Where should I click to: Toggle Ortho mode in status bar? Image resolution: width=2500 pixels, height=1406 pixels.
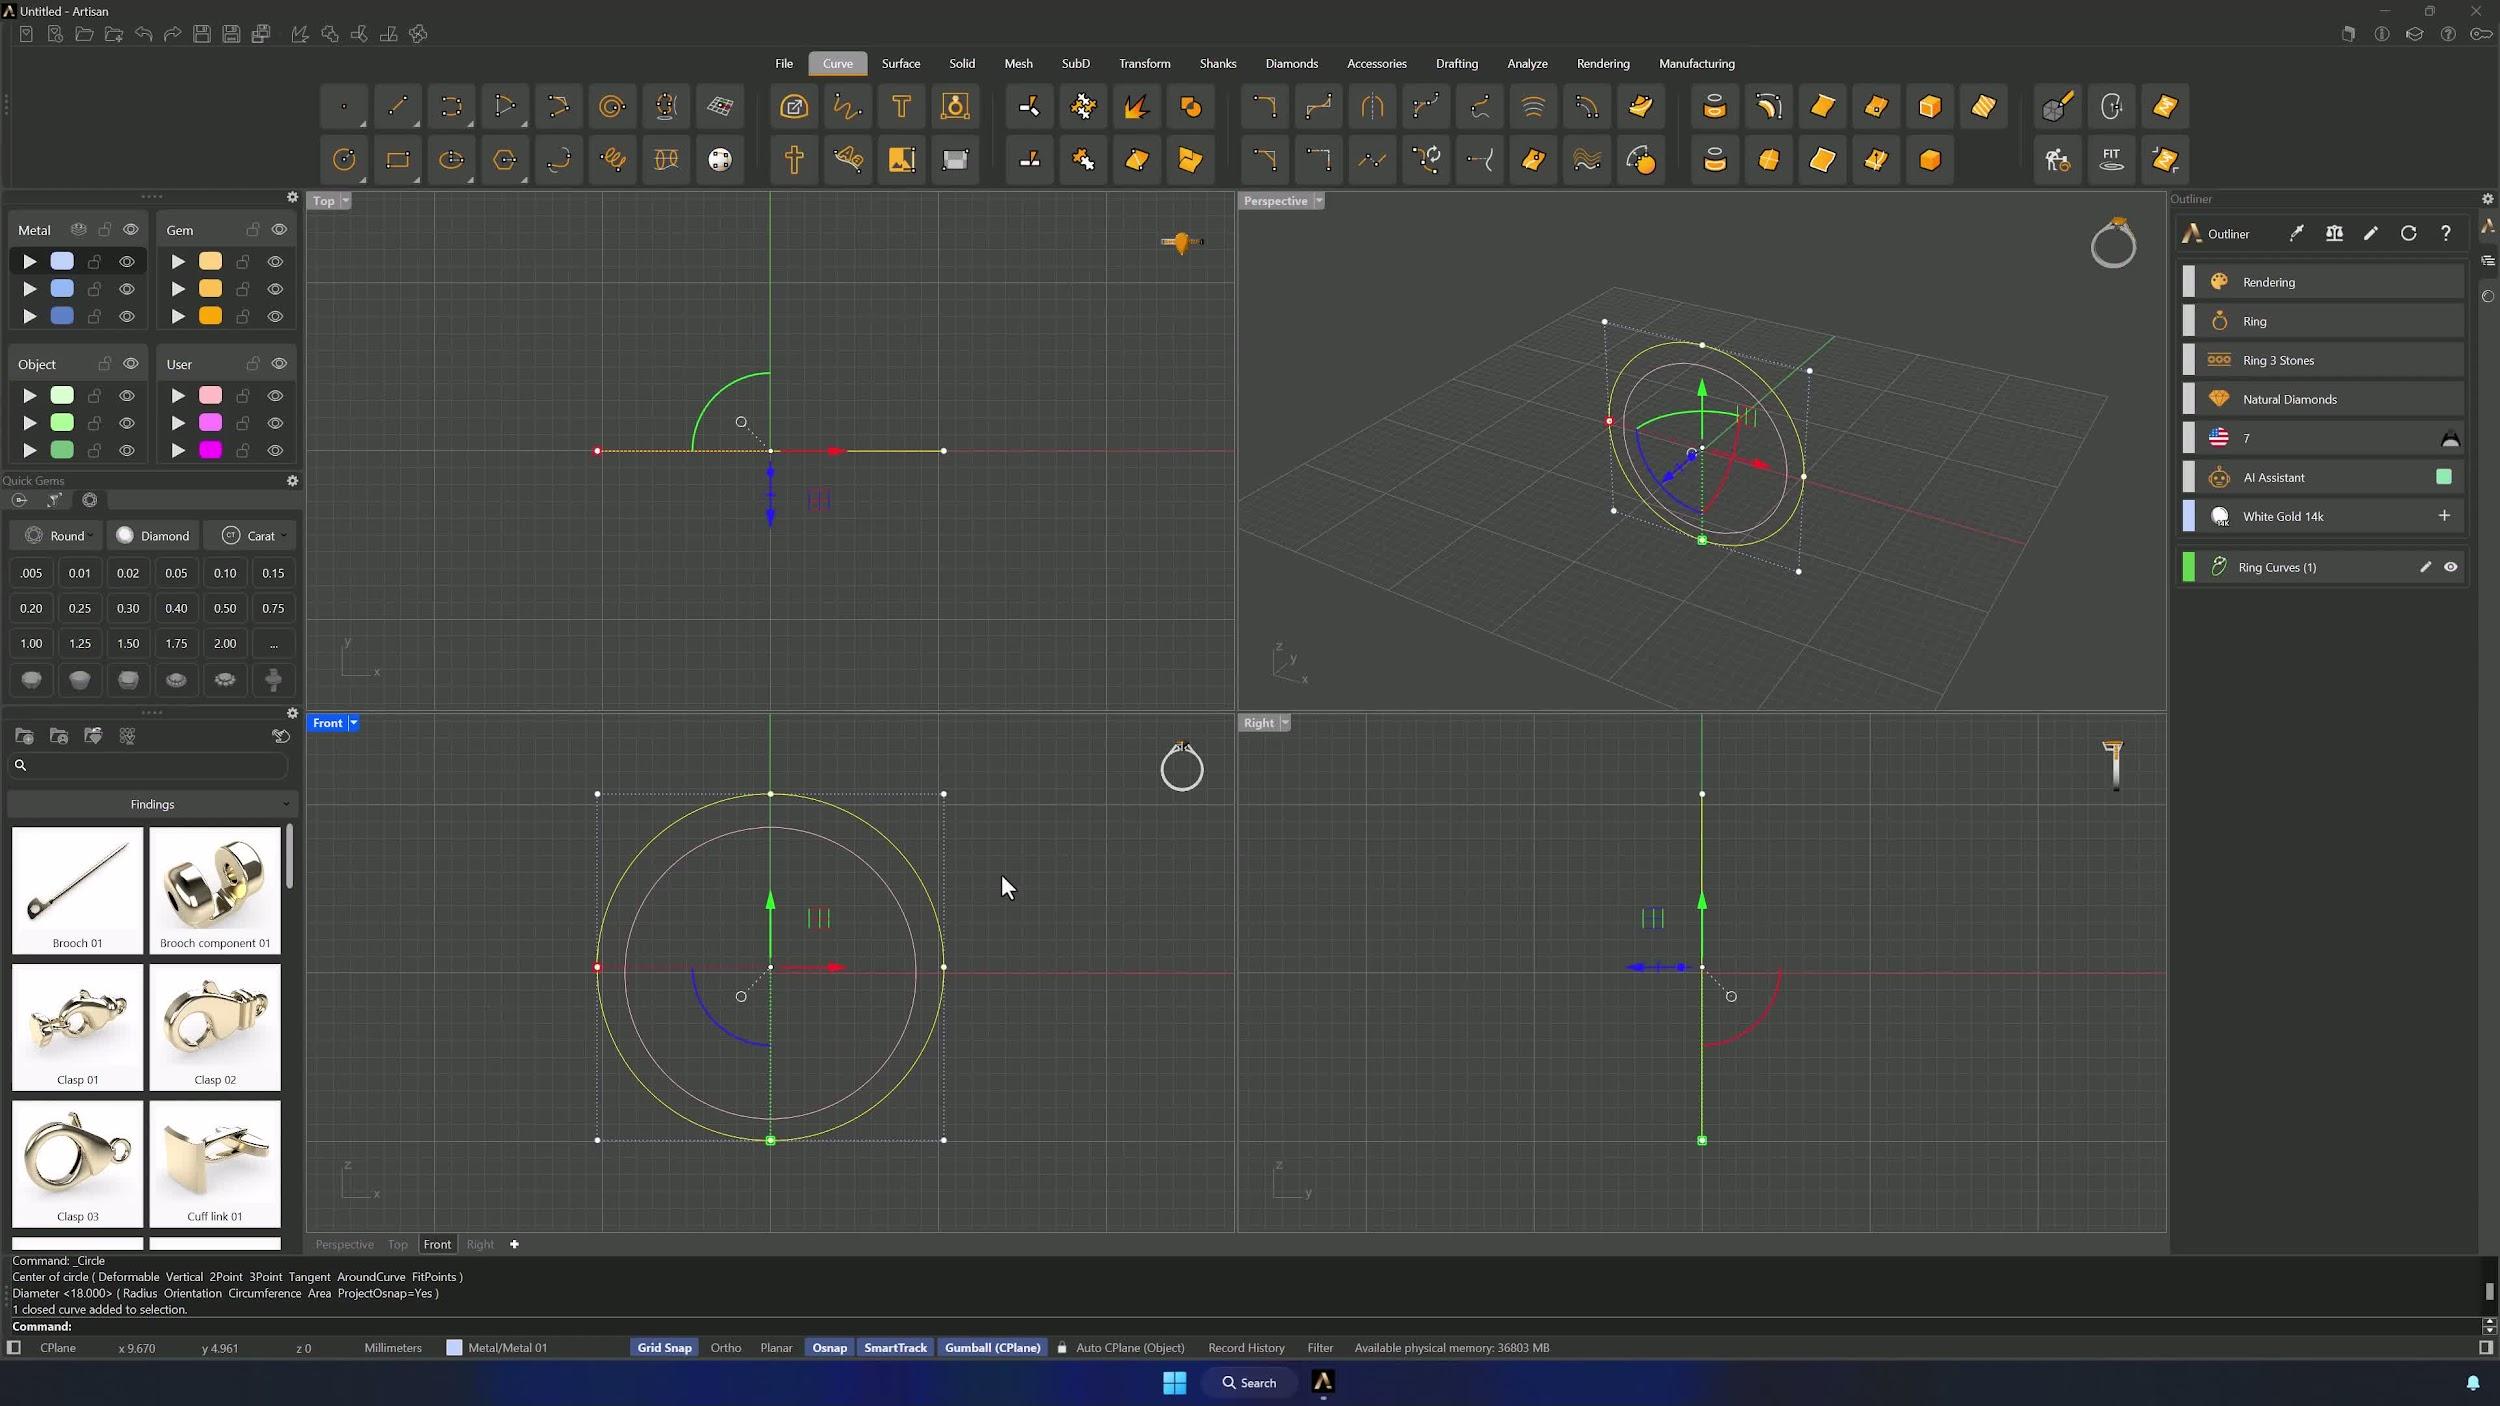725,1348
